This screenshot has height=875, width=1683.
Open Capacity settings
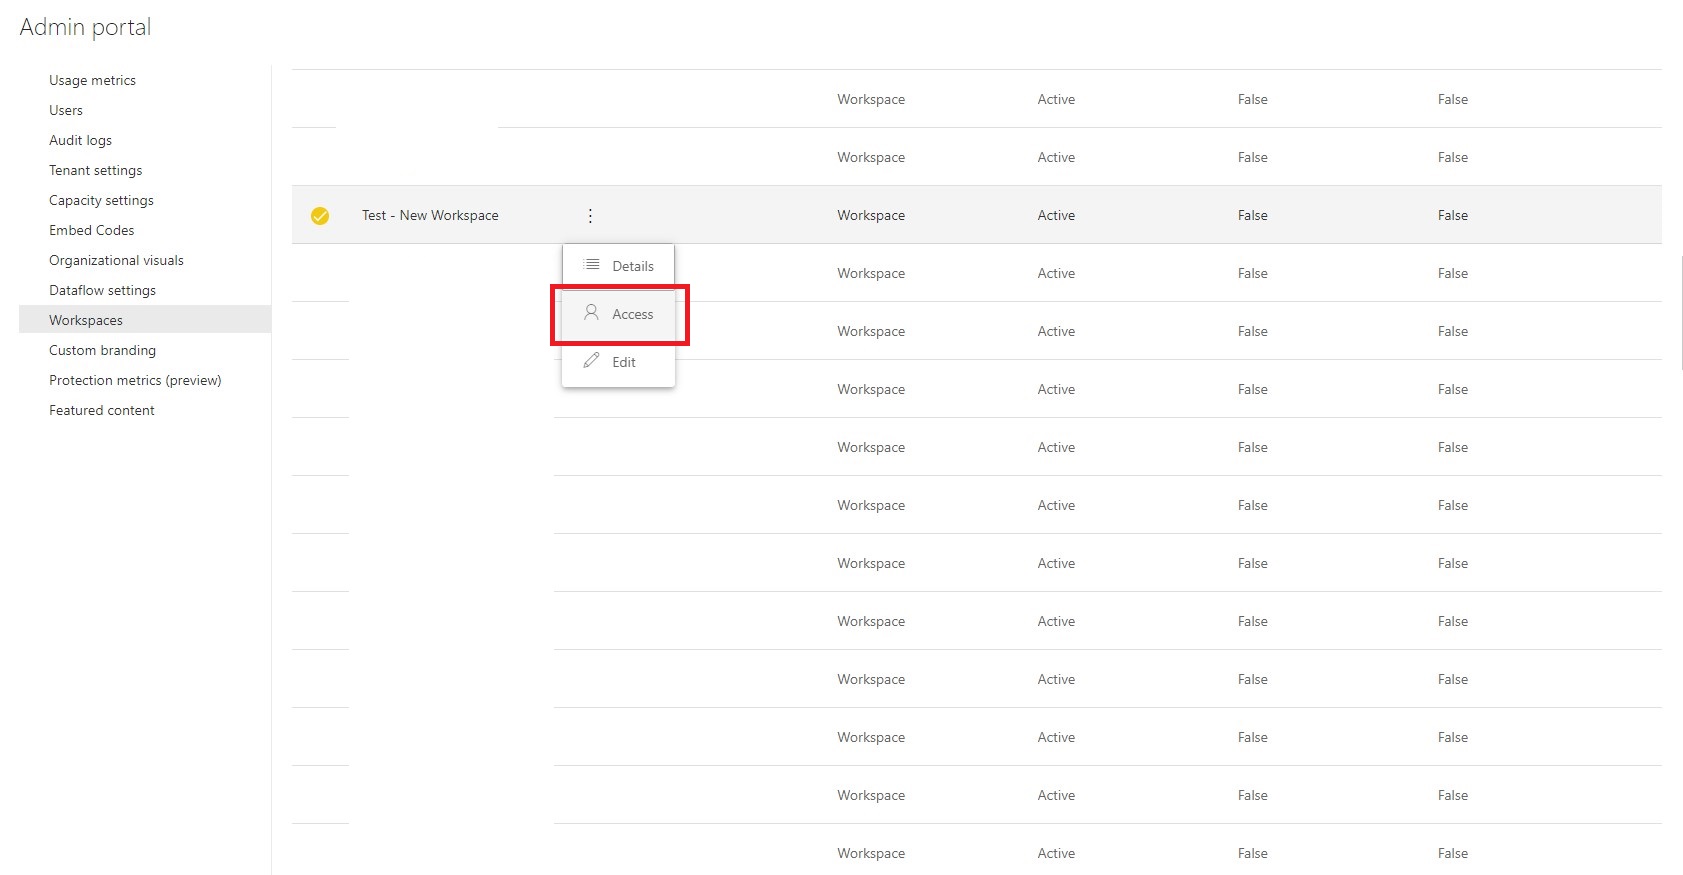point(101,200)
